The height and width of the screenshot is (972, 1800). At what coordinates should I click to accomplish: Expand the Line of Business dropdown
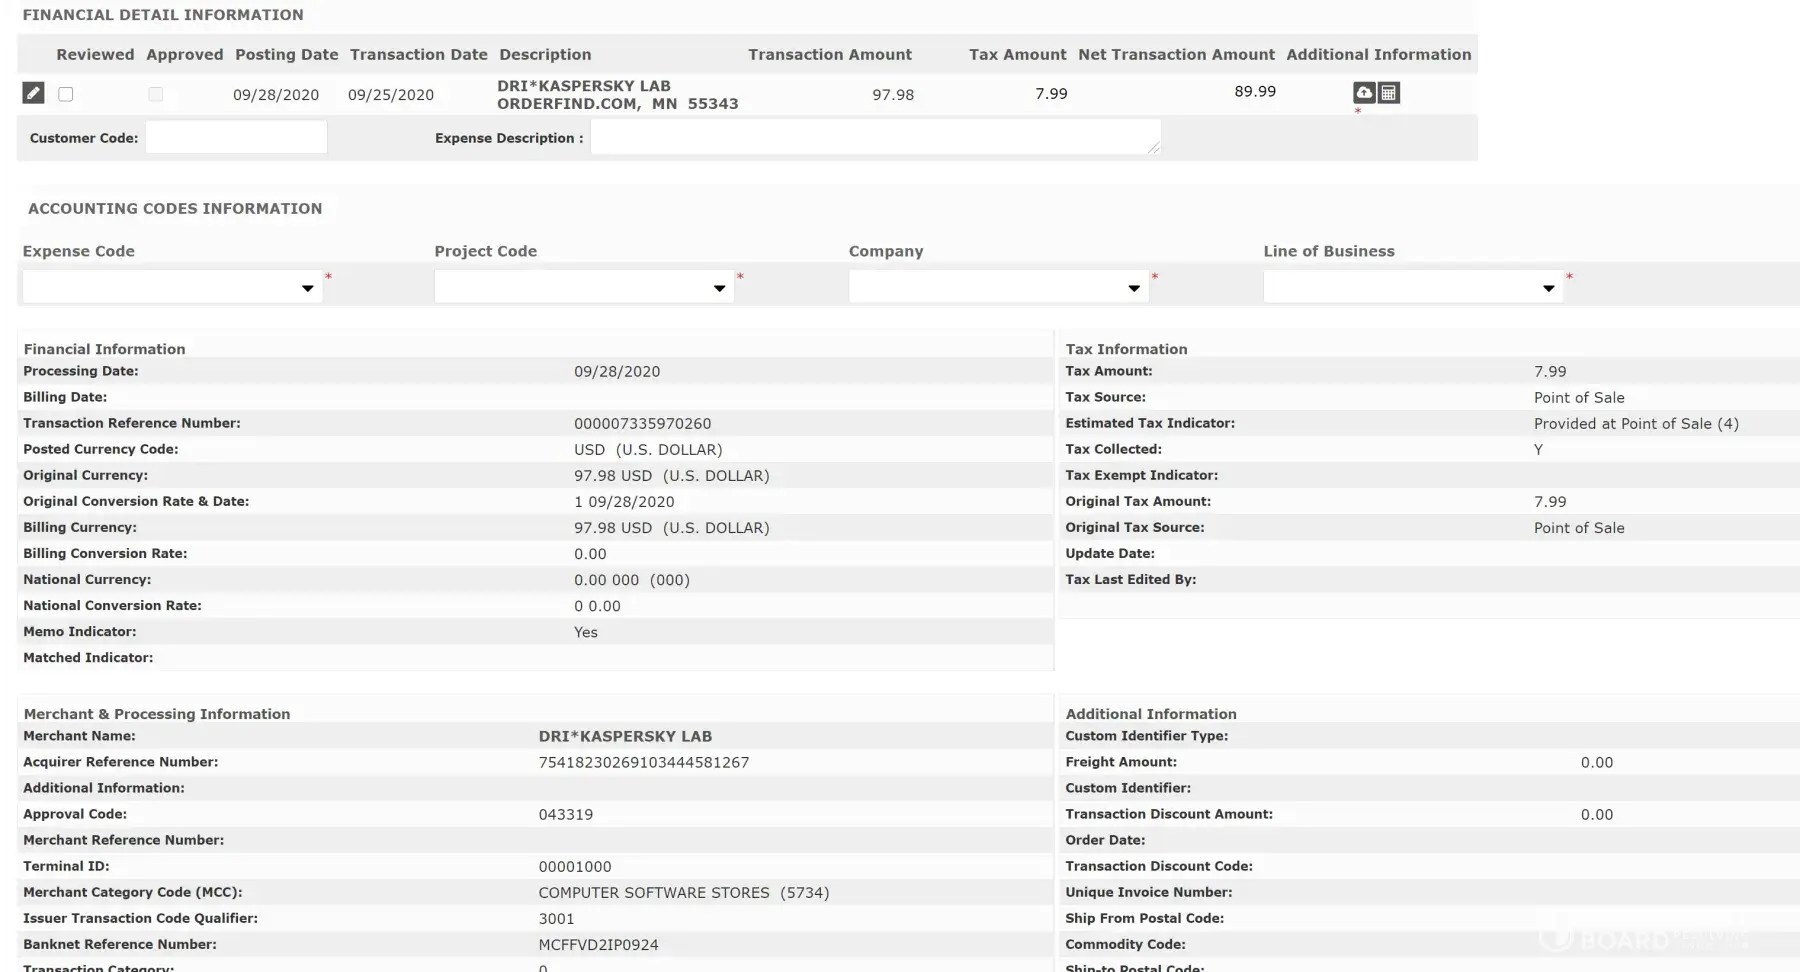point(1412,288)
